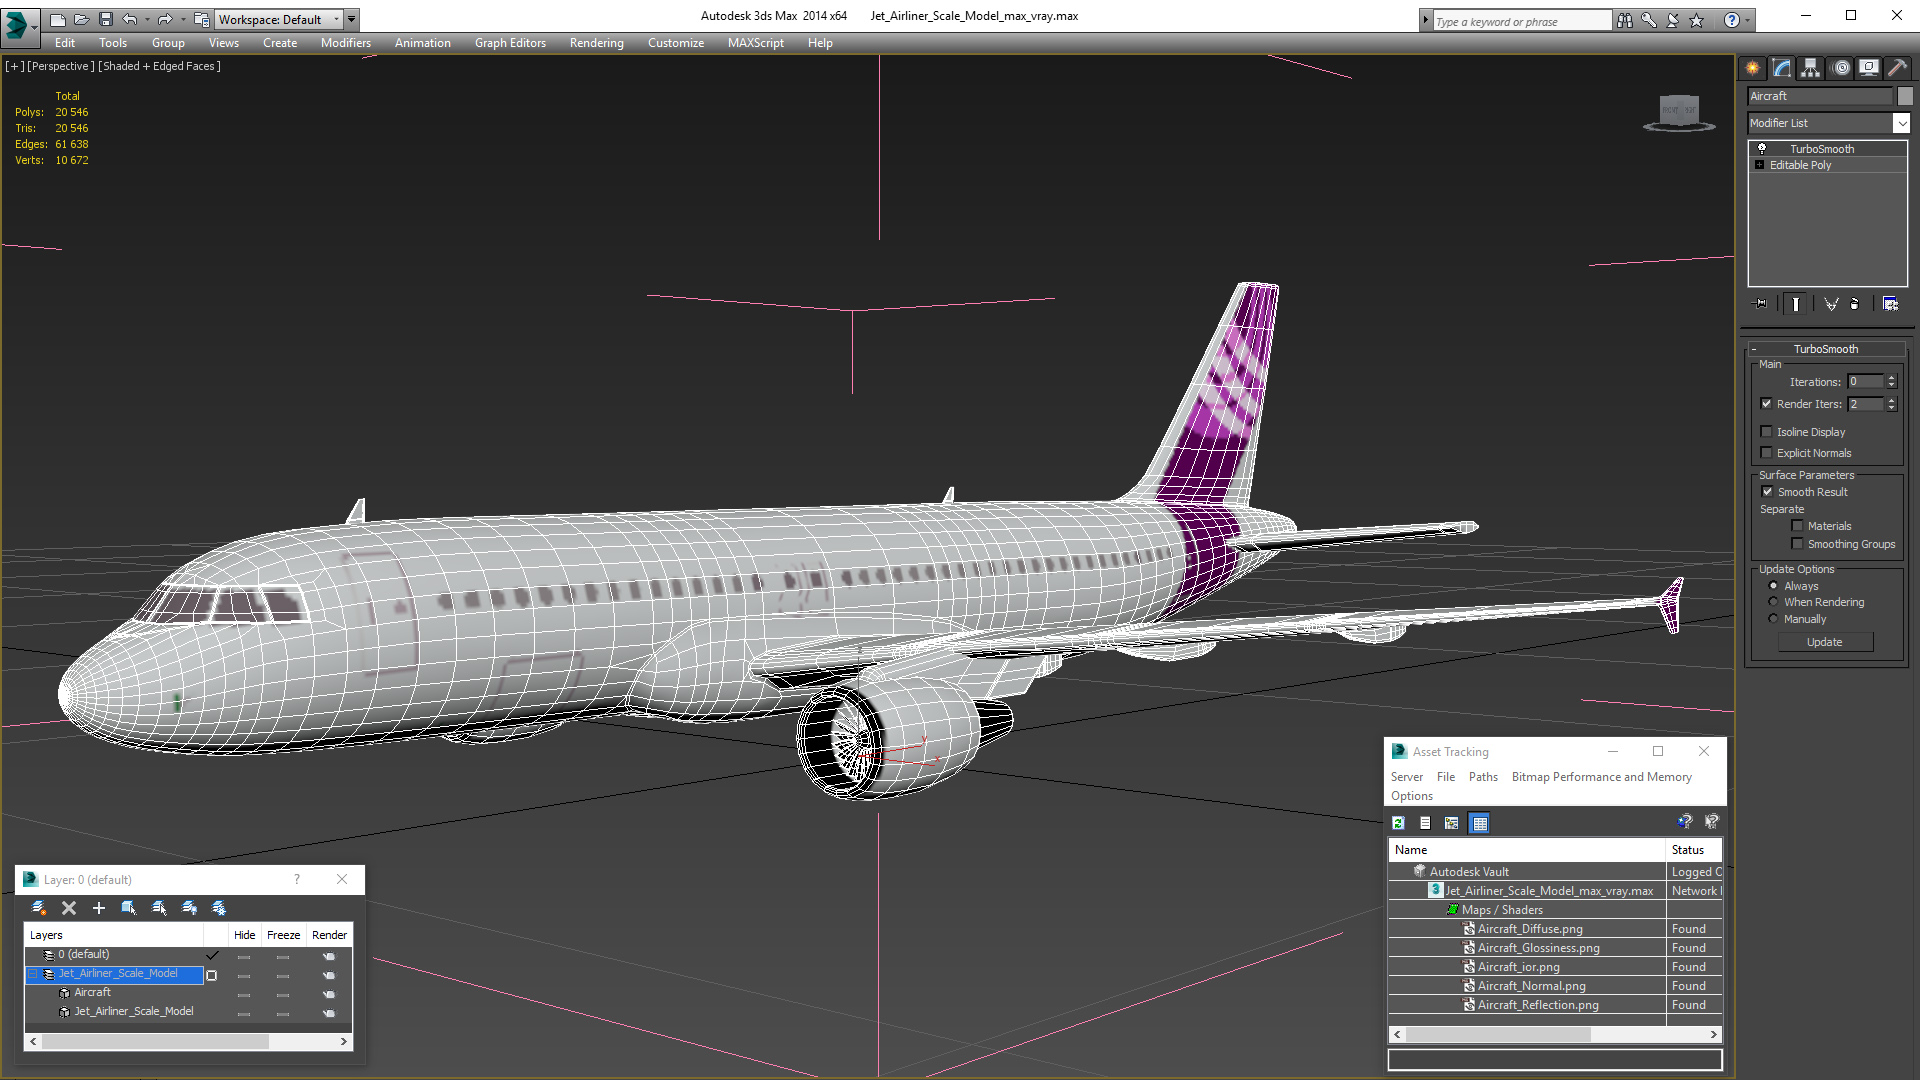The height and width of the screenshot is (1080, 1920).
Task: Increase Iterations spinner value
Action: [1891, 378]
